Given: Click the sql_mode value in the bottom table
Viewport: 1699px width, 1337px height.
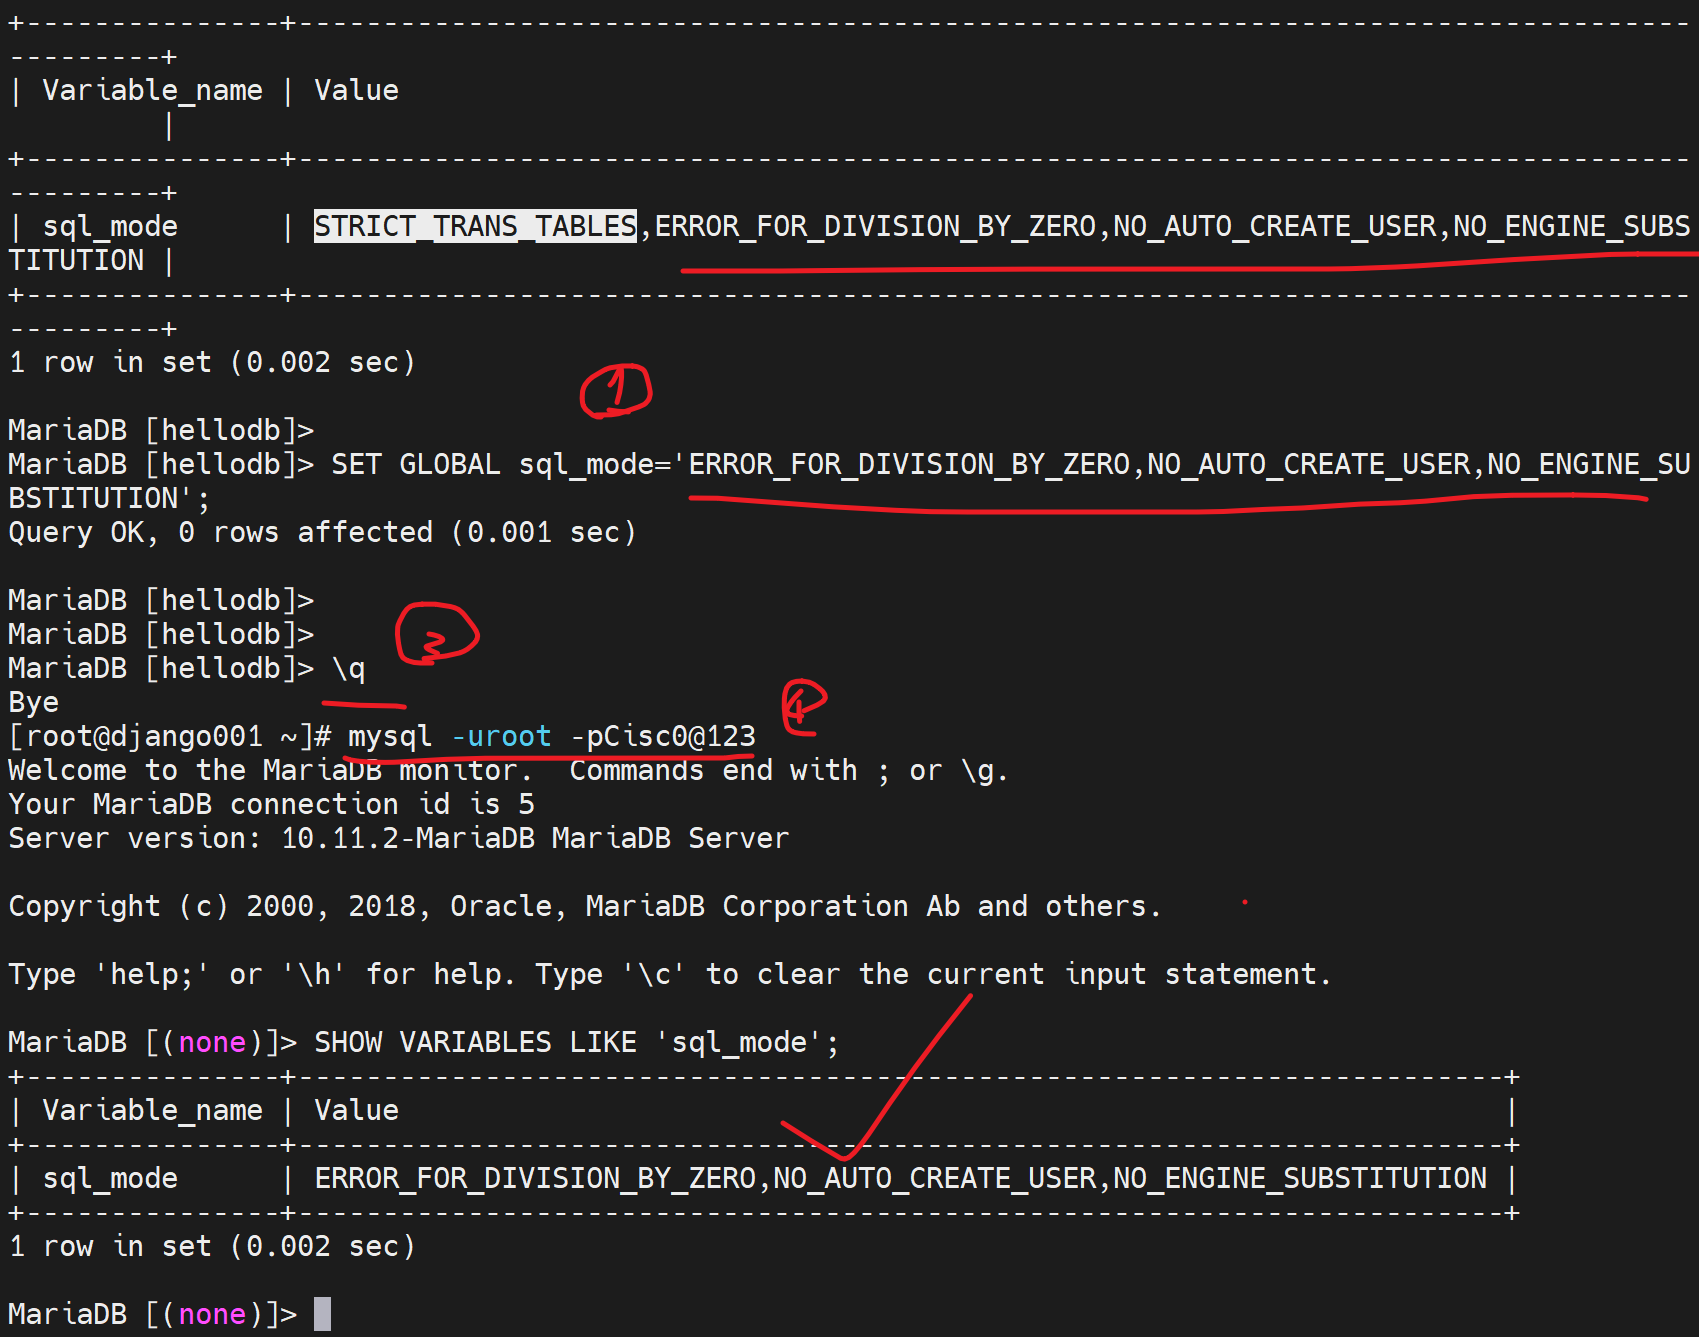Looking at the screenshot, I should pos(900,1178).
